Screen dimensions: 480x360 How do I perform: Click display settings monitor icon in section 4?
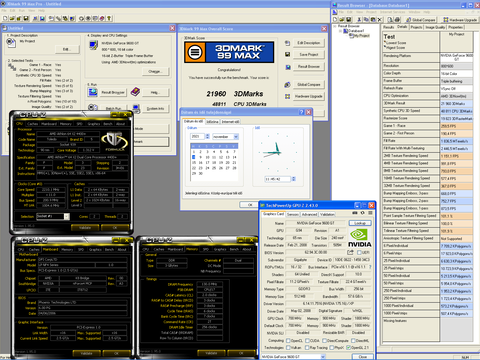pyautogui.click(x=93, y=45)
